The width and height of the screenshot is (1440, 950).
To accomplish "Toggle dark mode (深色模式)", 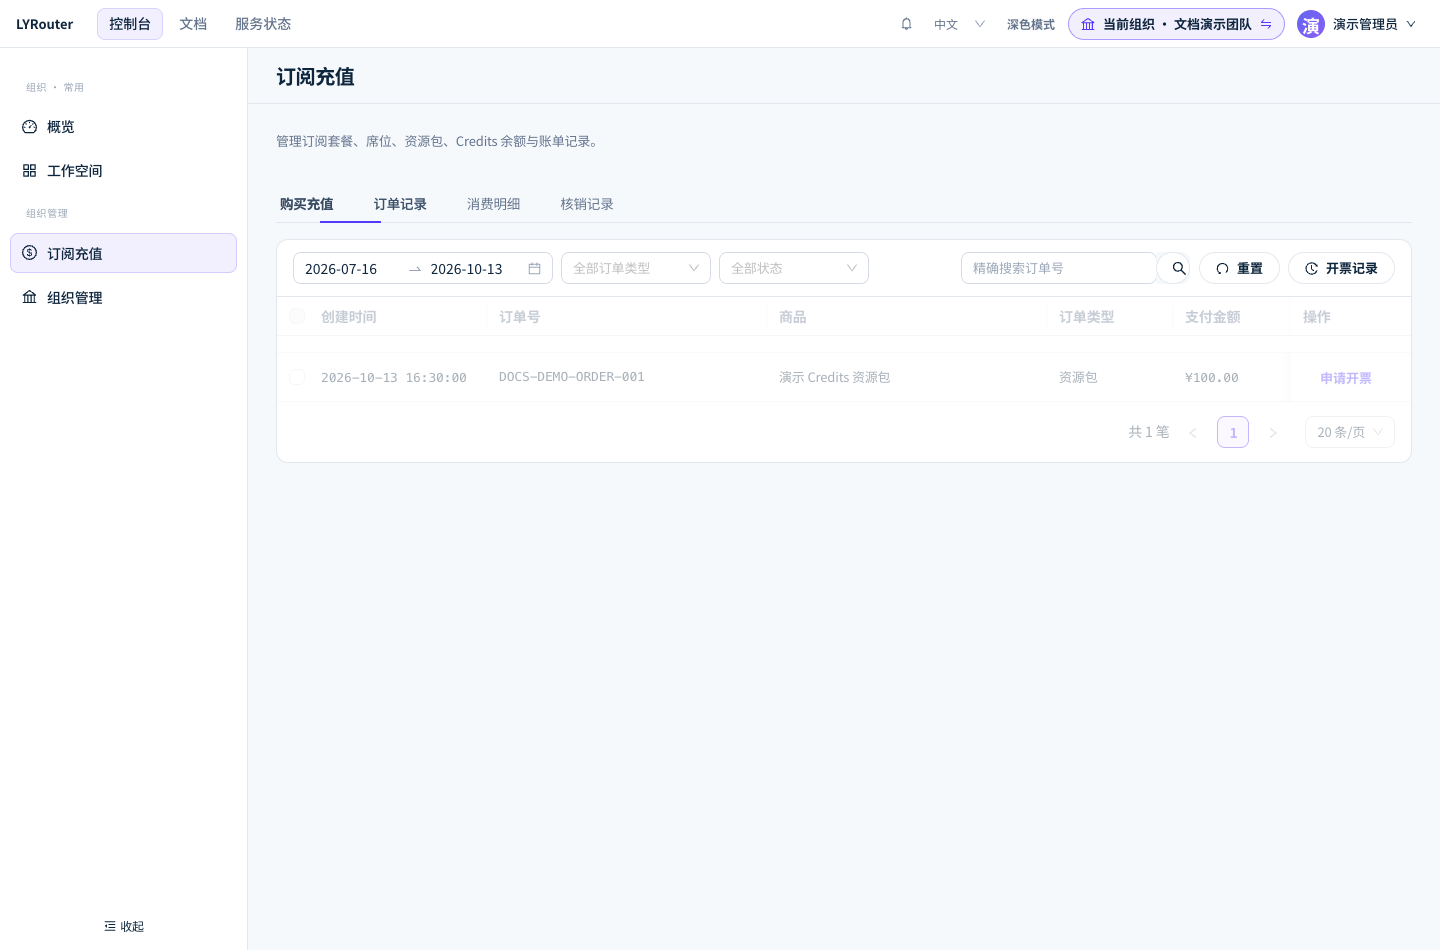I will (1031, 24).
